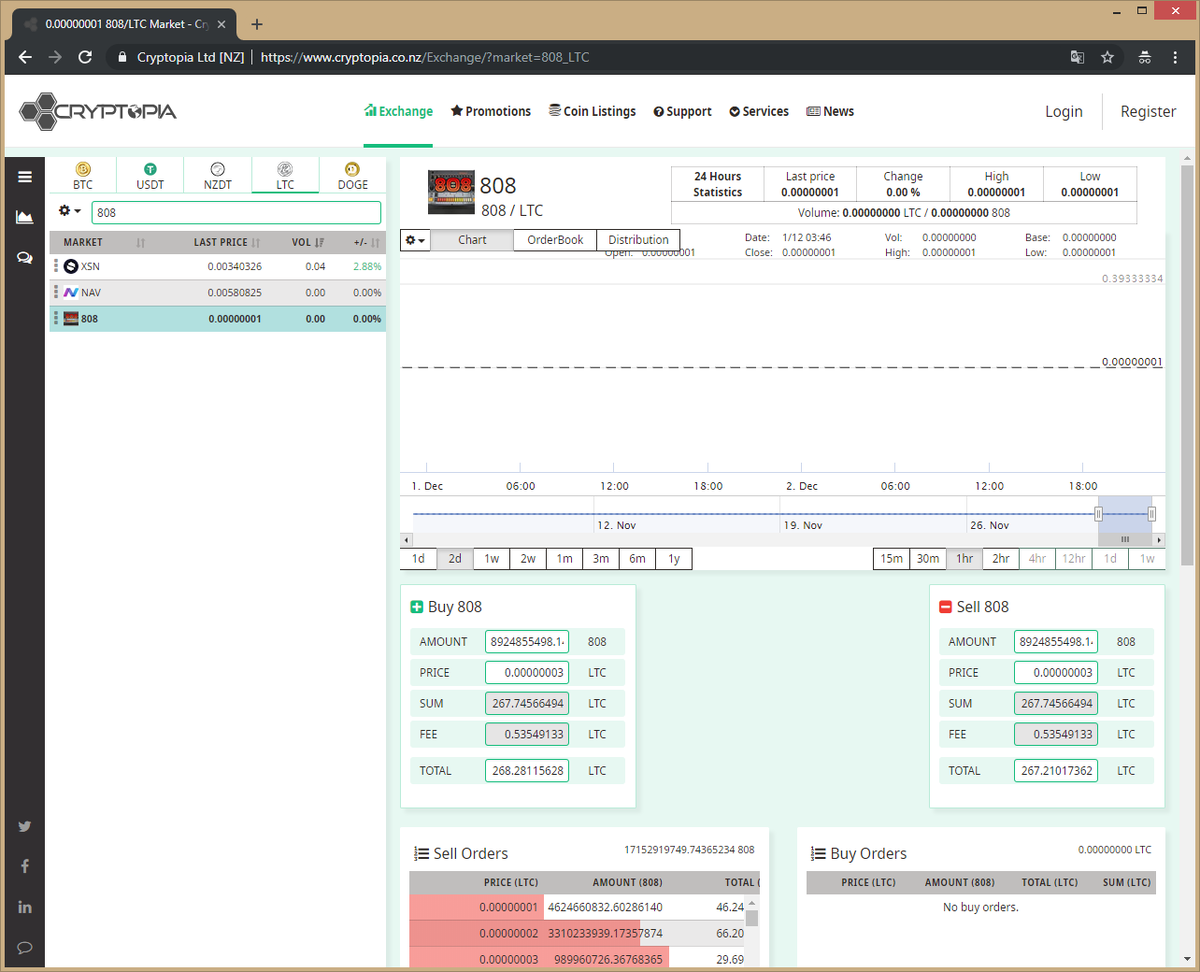
Task: Click the market search field containing 808
Action: 236,213
